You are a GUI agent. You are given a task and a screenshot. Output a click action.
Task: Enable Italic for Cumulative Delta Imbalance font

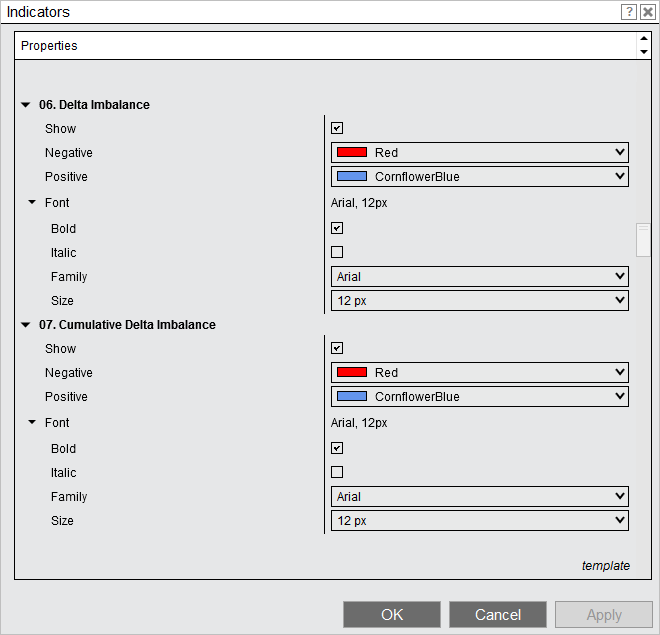(x=337, y=473)
